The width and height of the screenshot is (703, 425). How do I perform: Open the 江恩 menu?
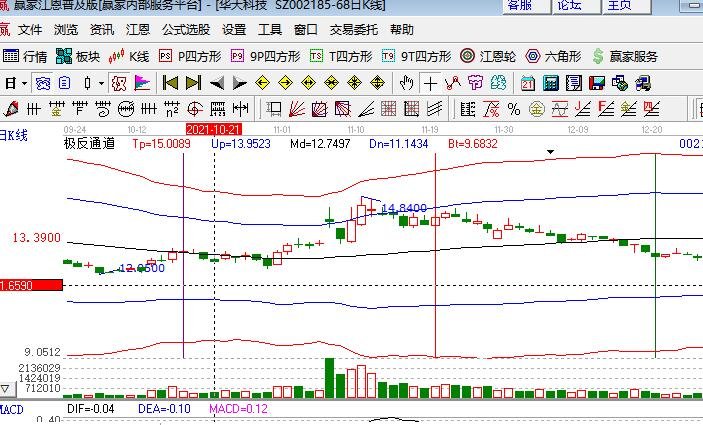pyautogui.click(x=138, y=30)
